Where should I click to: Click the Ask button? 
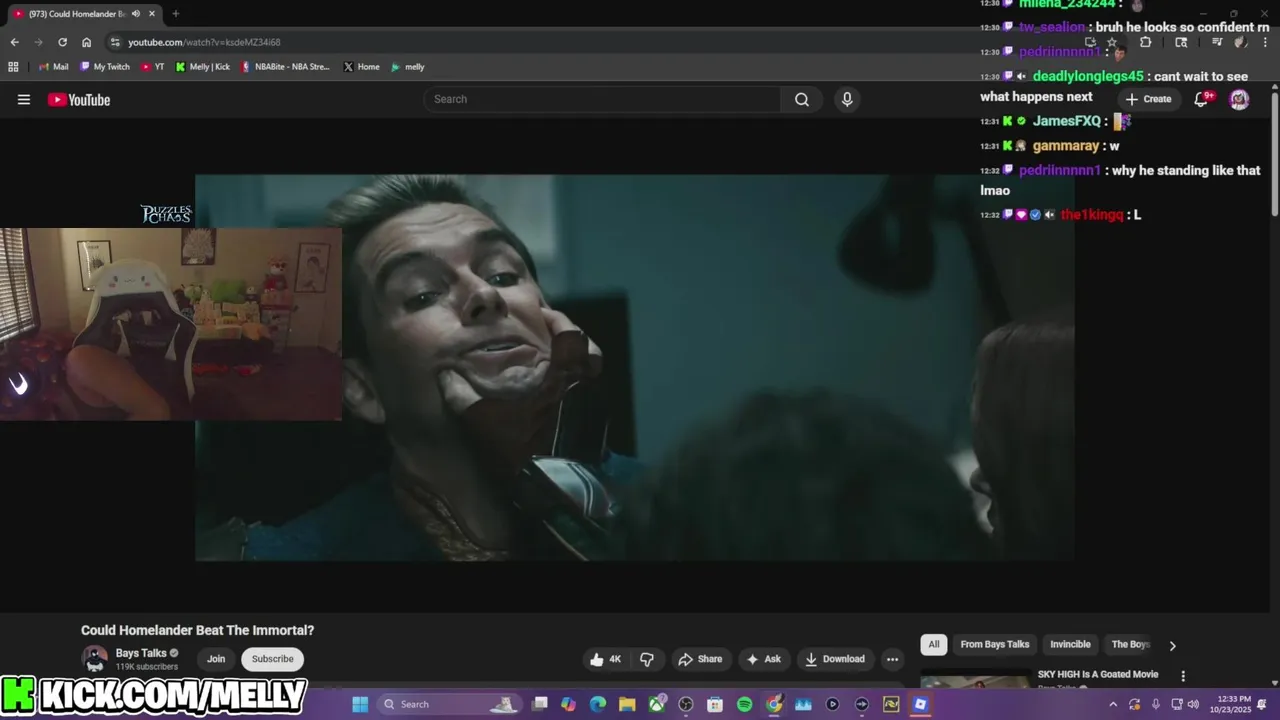click(x=763, y=659)
